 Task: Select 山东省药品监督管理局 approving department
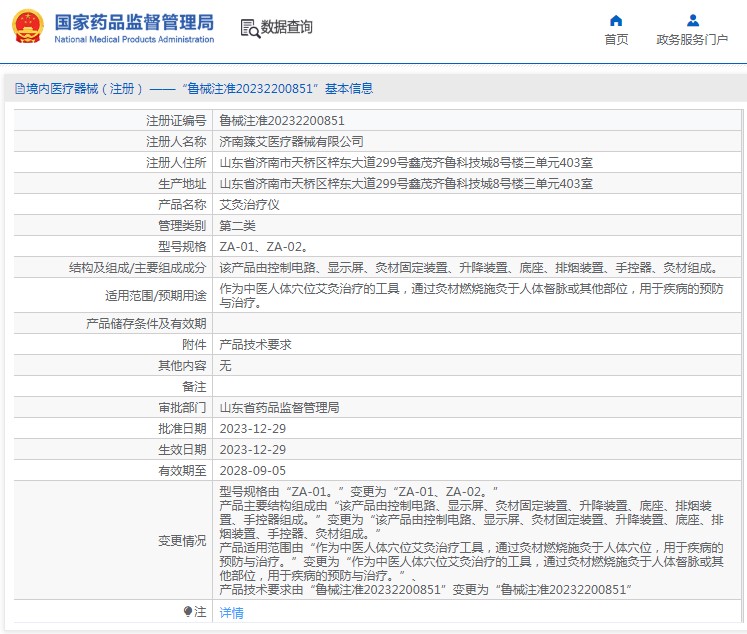[x=279, y=407]
